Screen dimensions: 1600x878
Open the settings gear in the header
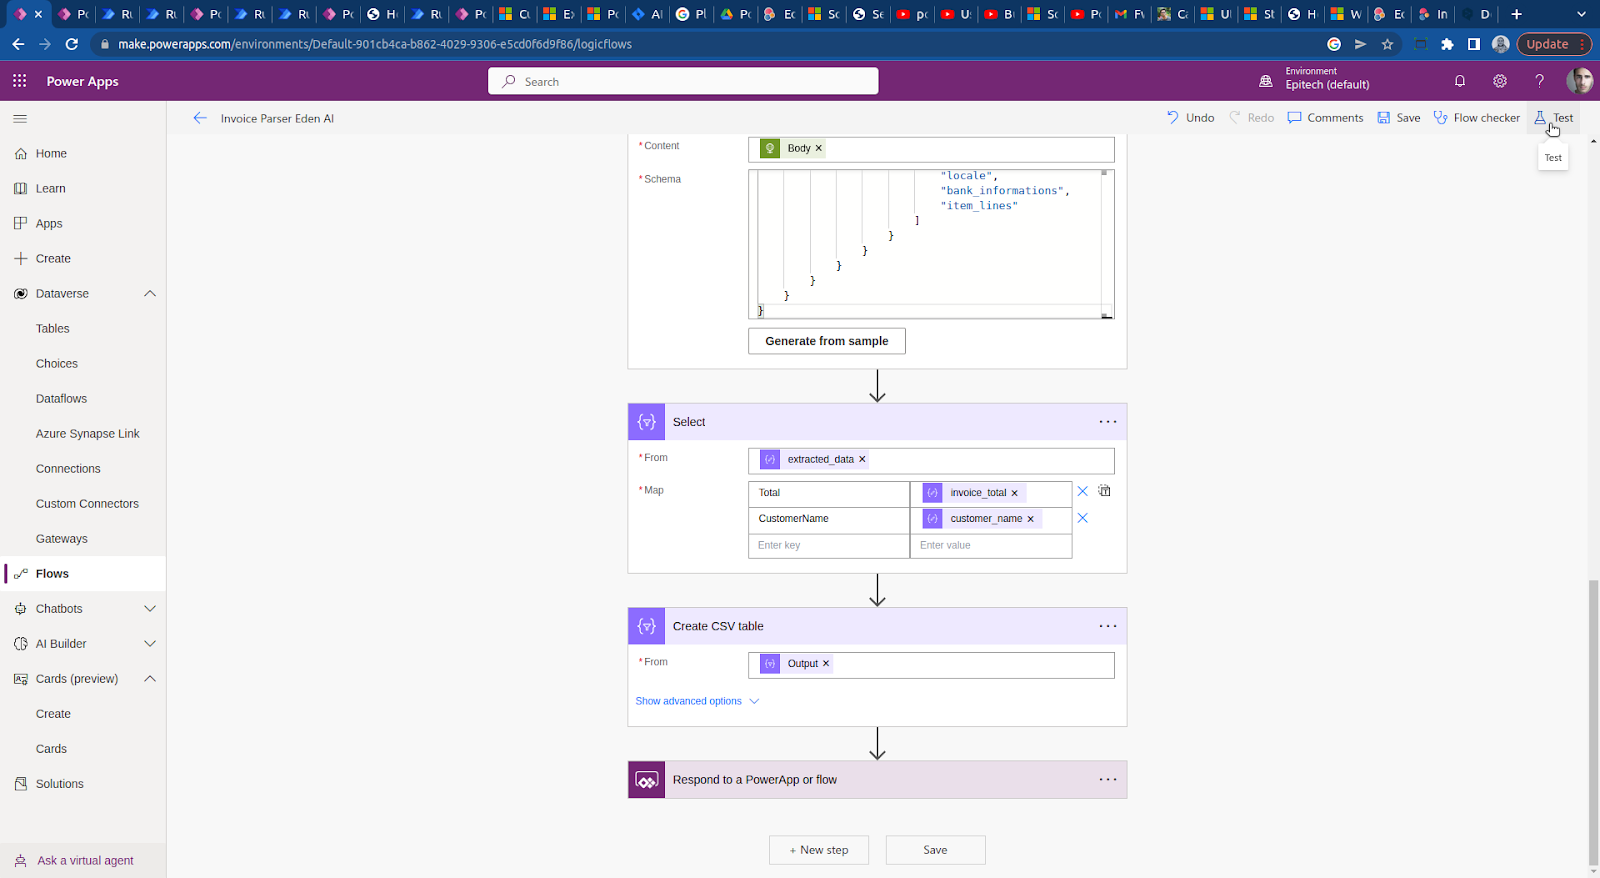pyautogui.click(x=1500, y=81)
